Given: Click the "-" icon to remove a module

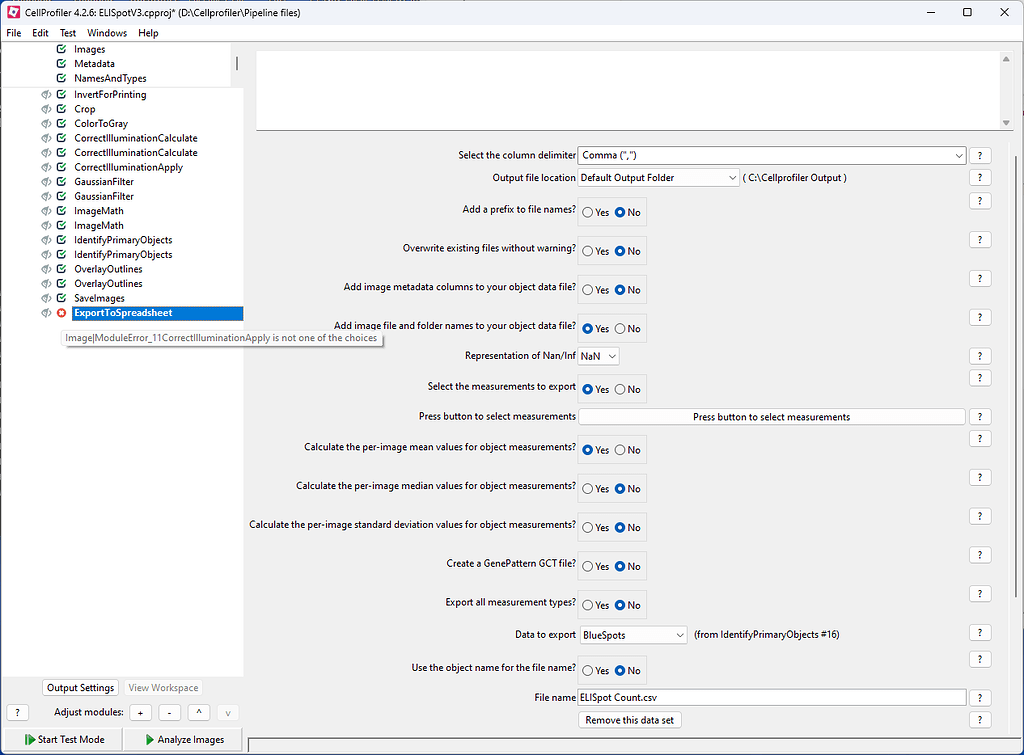Looking at the screenshot, I should [169, 712].
